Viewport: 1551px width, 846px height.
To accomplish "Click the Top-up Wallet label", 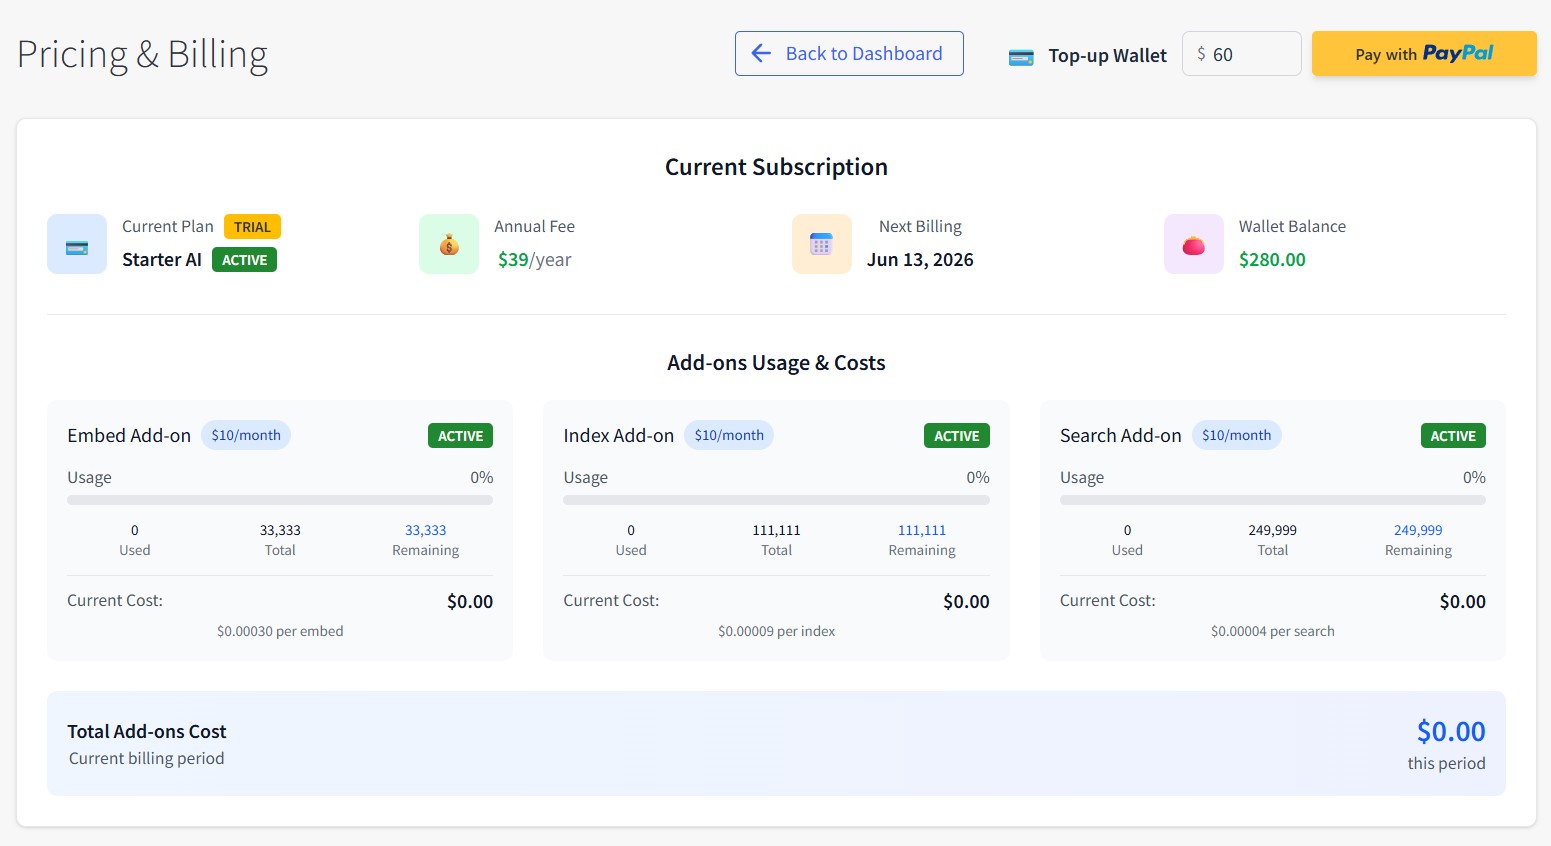I will tap(1108, 56).
